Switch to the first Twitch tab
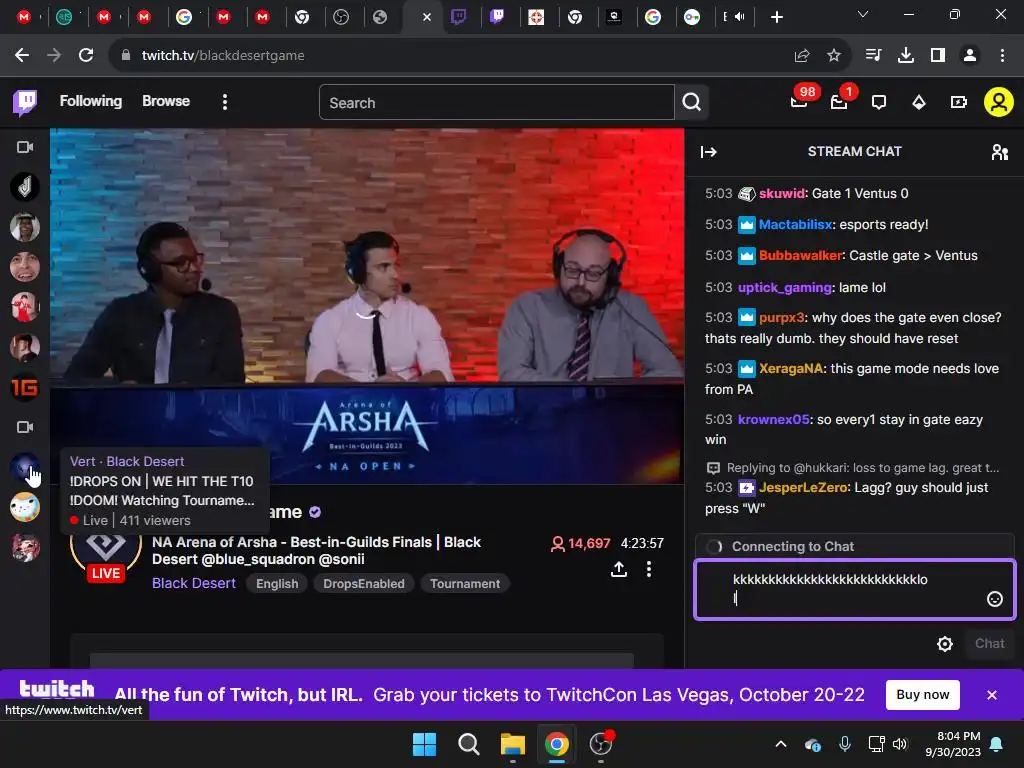This screenshot has height=768, width=1024. pos(458,17)
